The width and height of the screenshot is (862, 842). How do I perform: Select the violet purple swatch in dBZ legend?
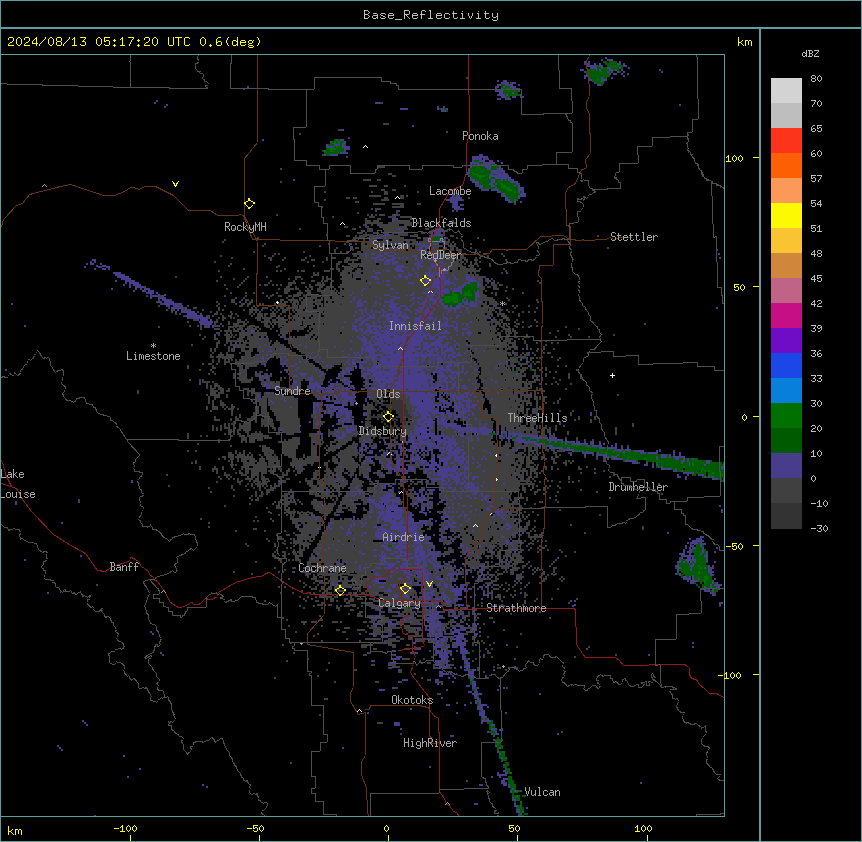pos(786,341)
